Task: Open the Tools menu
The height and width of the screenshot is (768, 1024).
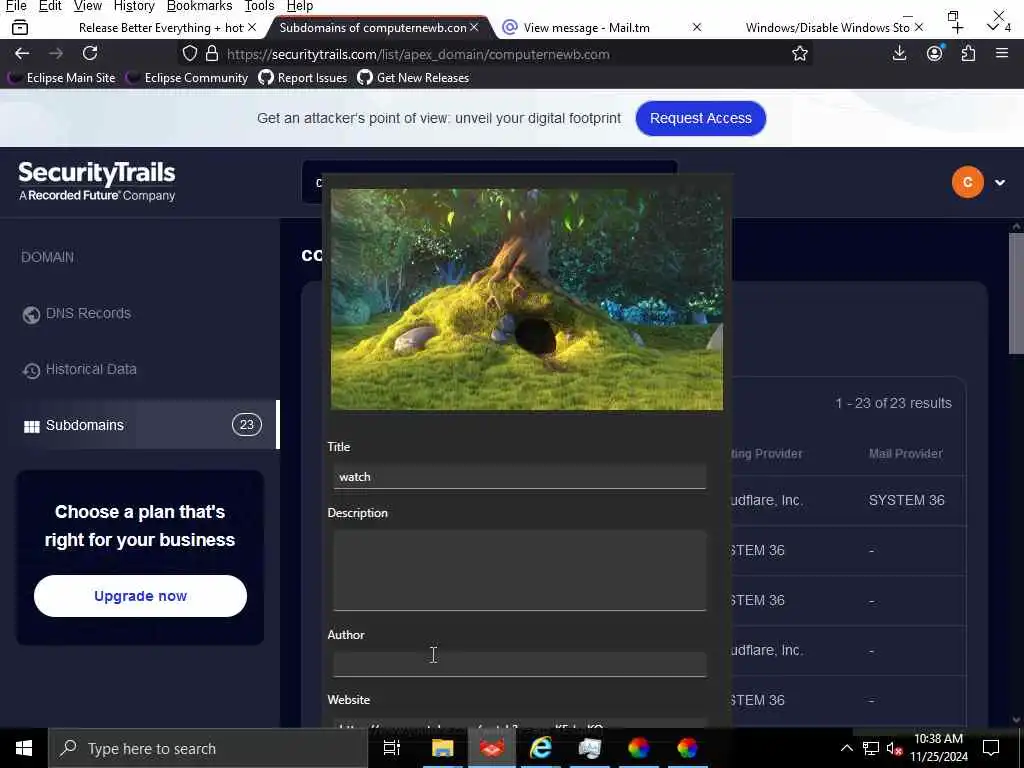Action: click(259, 6)
